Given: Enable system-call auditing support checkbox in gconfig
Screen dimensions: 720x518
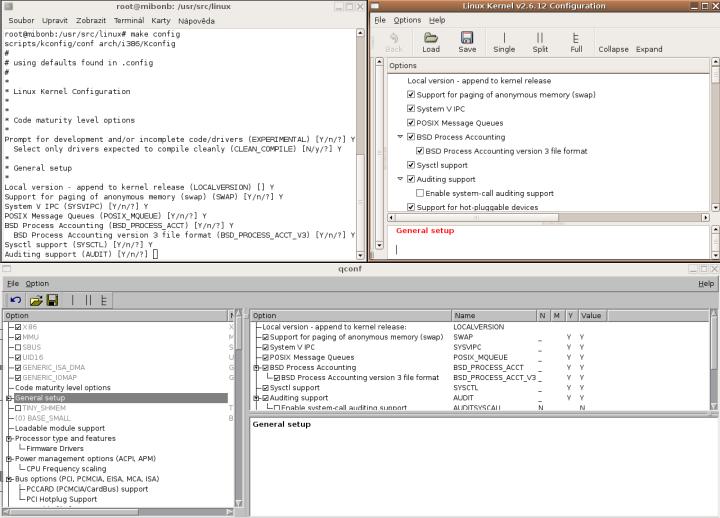Looking at the screenshot, I should [420, 193].
